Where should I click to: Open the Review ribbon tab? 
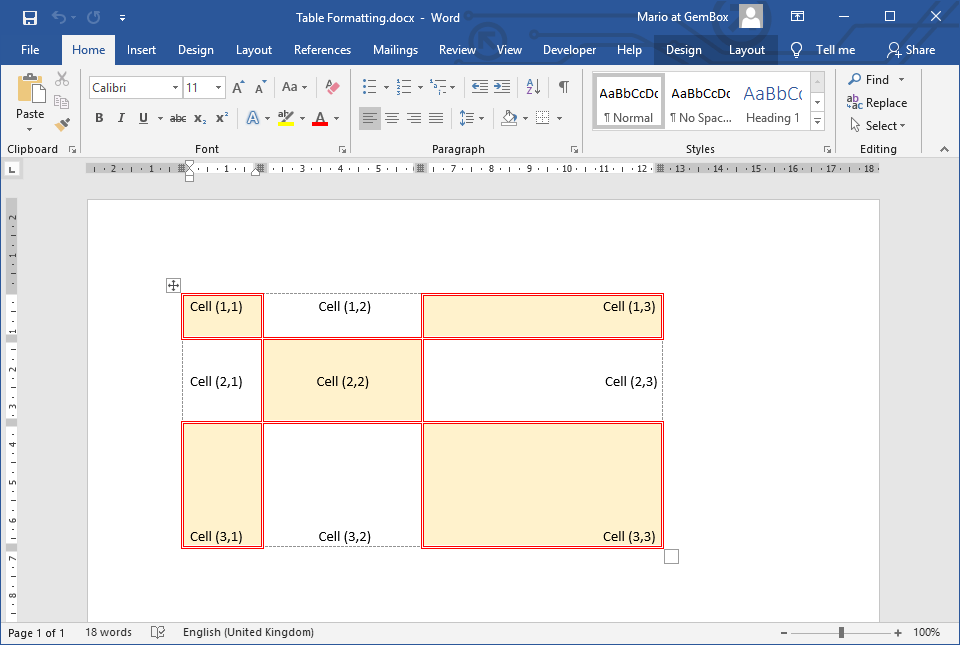click(x=457, y=49)
